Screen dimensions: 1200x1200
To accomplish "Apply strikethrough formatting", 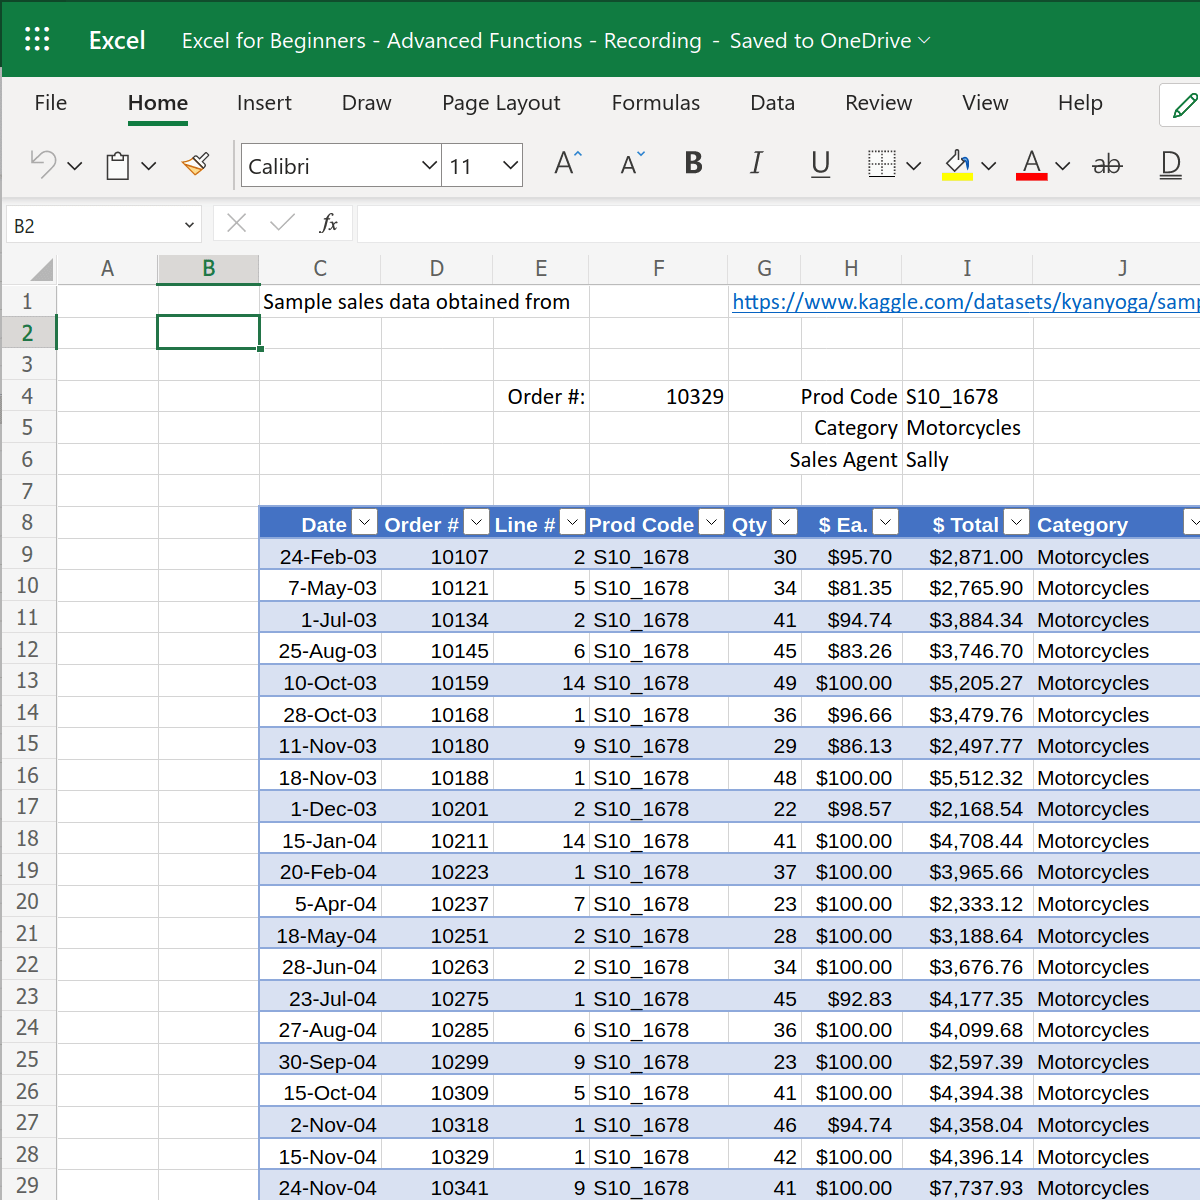I will [1107, 164].
